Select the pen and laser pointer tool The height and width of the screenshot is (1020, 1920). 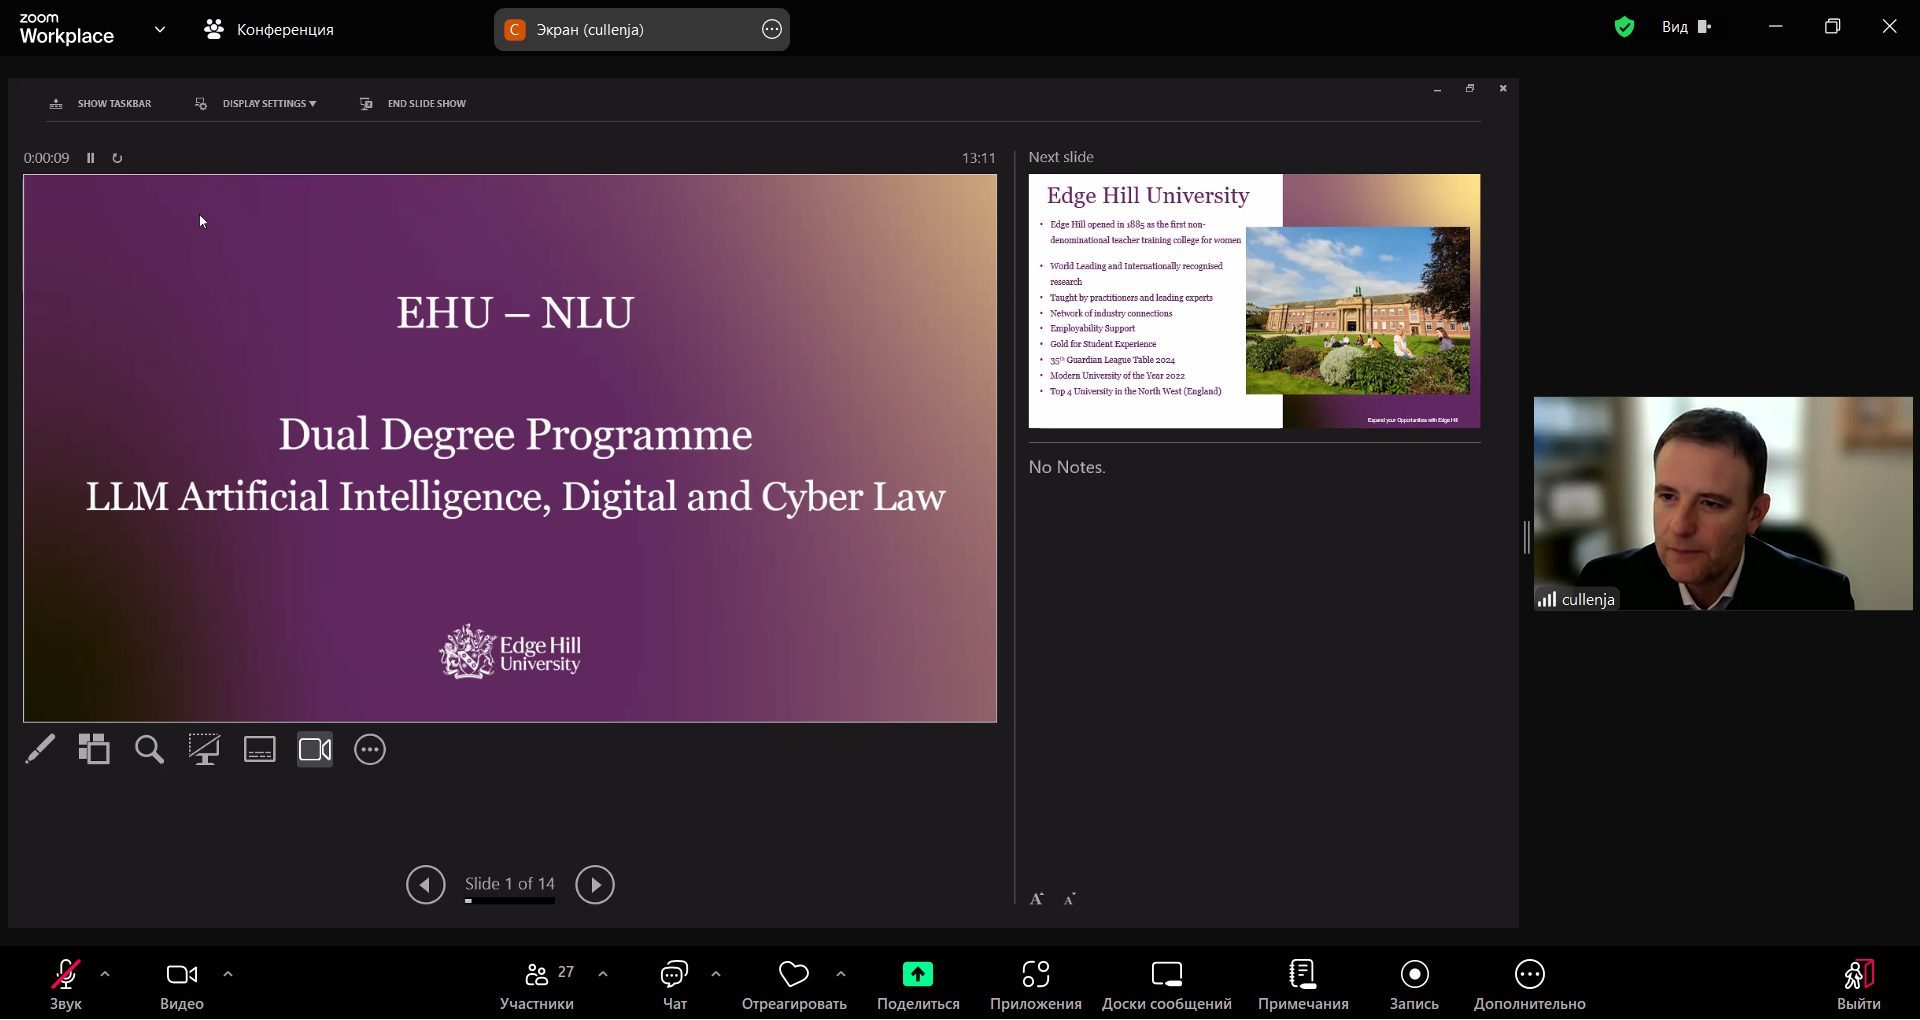pos(40,749)
